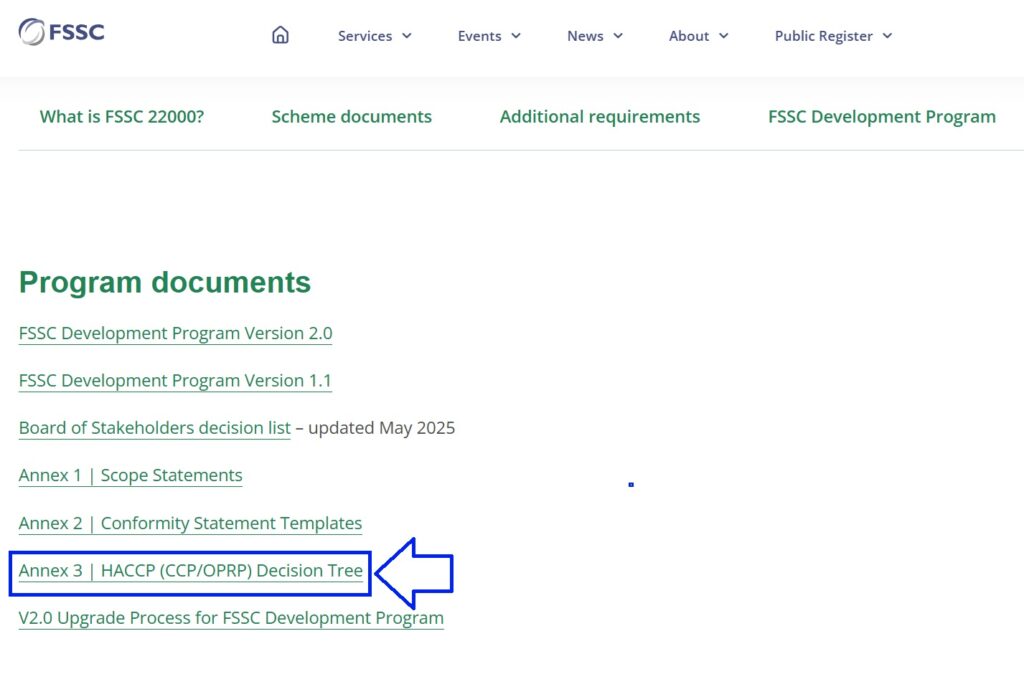Viewport: 1024px width, 697px height.
Task: Click Annex 3 HACCP Decision Tree link
Action: click(x=190, y=571)
